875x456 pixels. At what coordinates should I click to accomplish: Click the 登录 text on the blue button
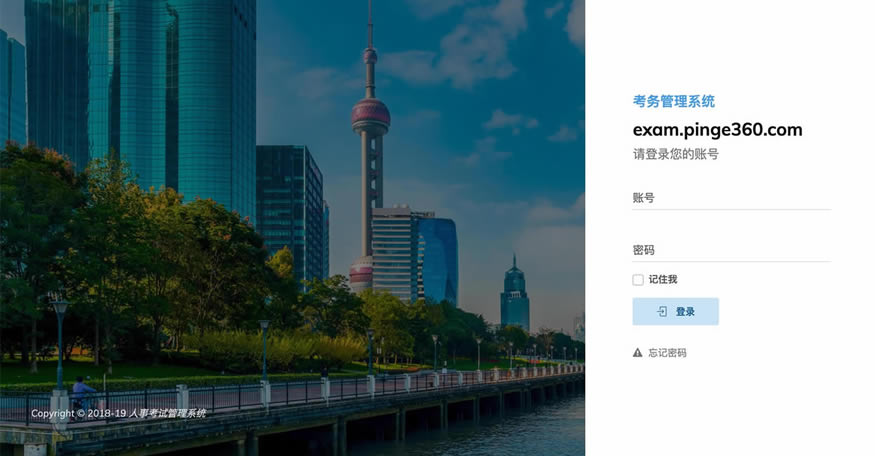(685, 312)
